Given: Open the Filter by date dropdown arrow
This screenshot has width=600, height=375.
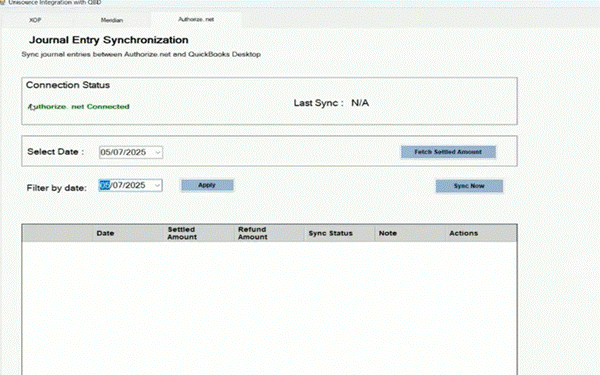Looking at the screenshot, I should click(157, 186).
